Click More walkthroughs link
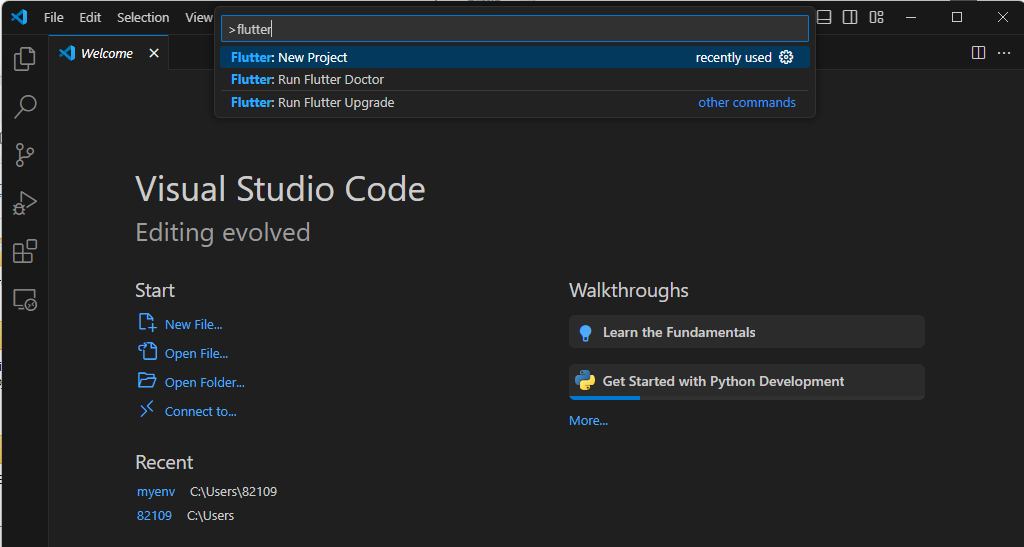 pyautogui.click(x=588, y=421)
